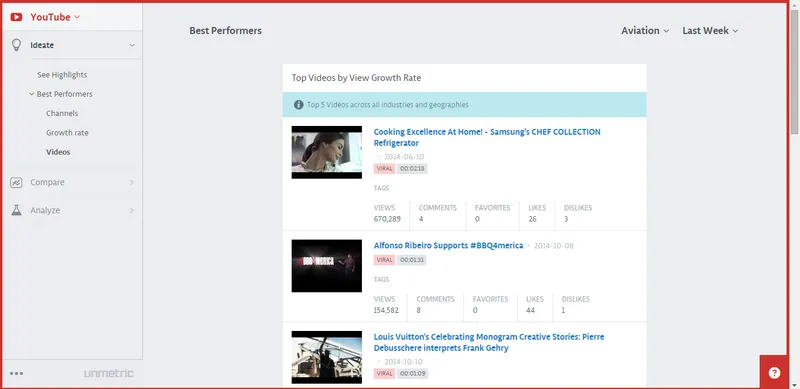Expand the Compare section arrow
This screenshot has height=389, width=800.
tap(132, 182)
